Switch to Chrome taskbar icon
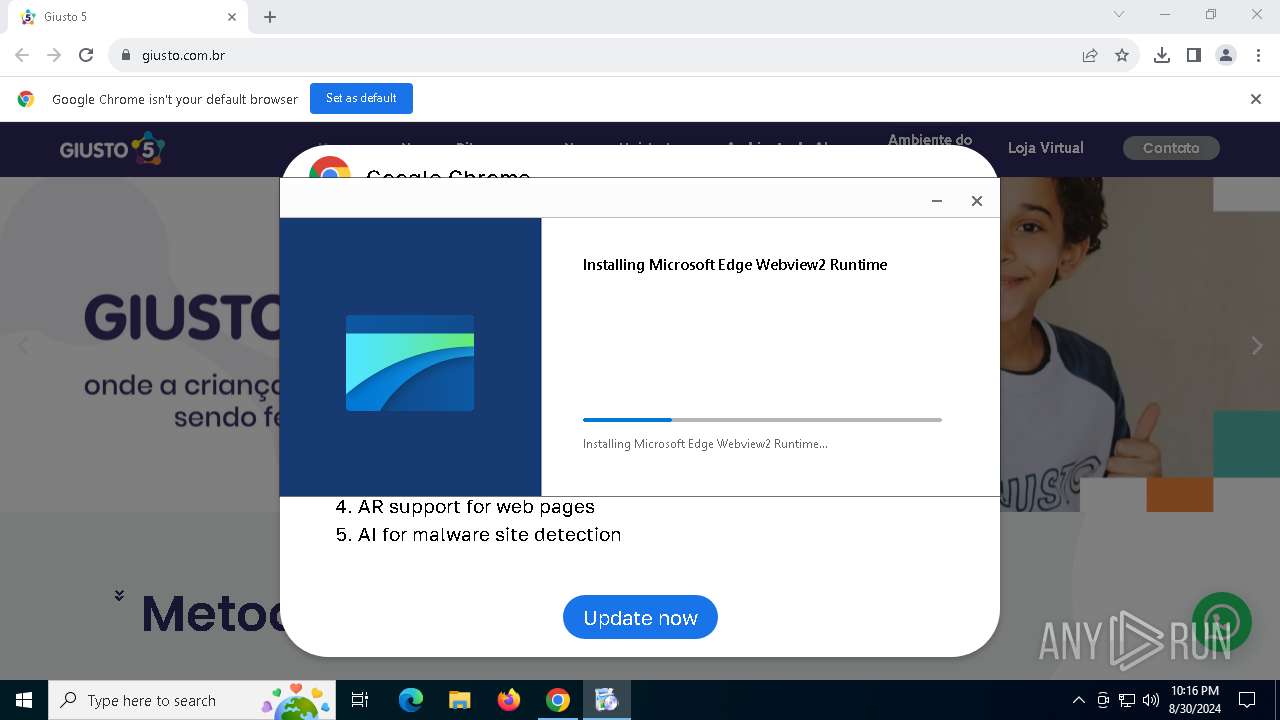 [x=558, y=700]
